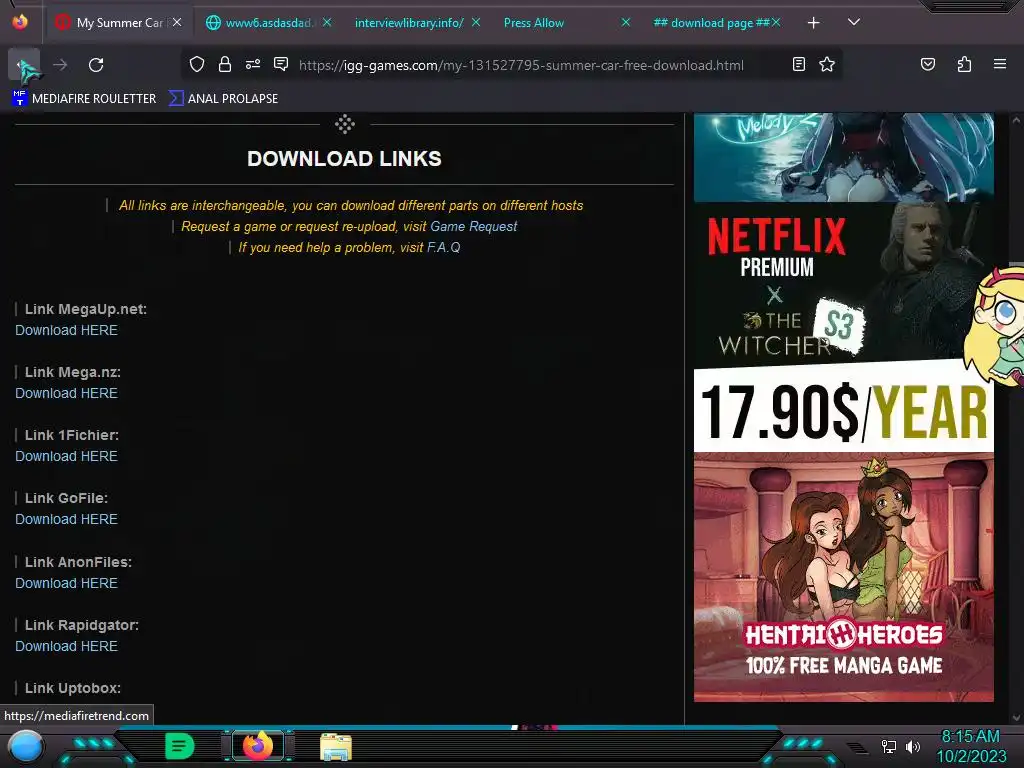Screen dimensions: 1024x768
Task: Click Download HERE under Link Rapidgator
Action: tap(67, 647)
